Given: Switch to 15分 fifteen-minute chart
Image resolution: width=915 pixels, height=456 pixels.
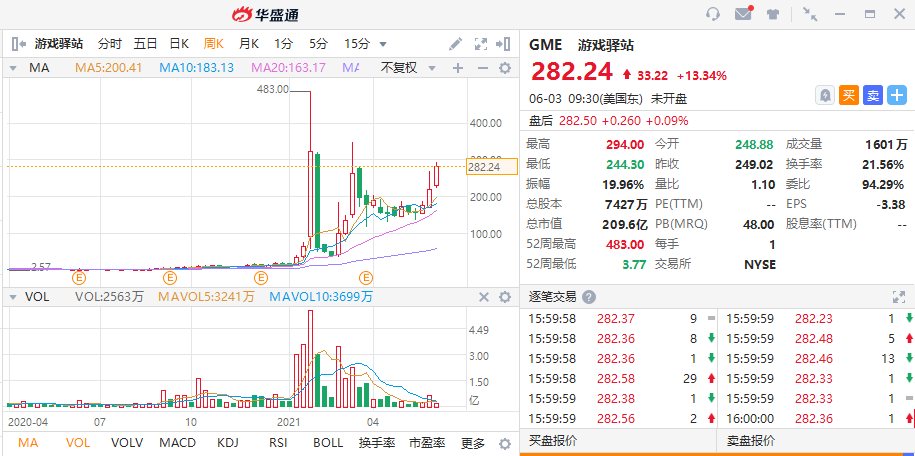Looking at the screenshot, I should coord(357,44).
